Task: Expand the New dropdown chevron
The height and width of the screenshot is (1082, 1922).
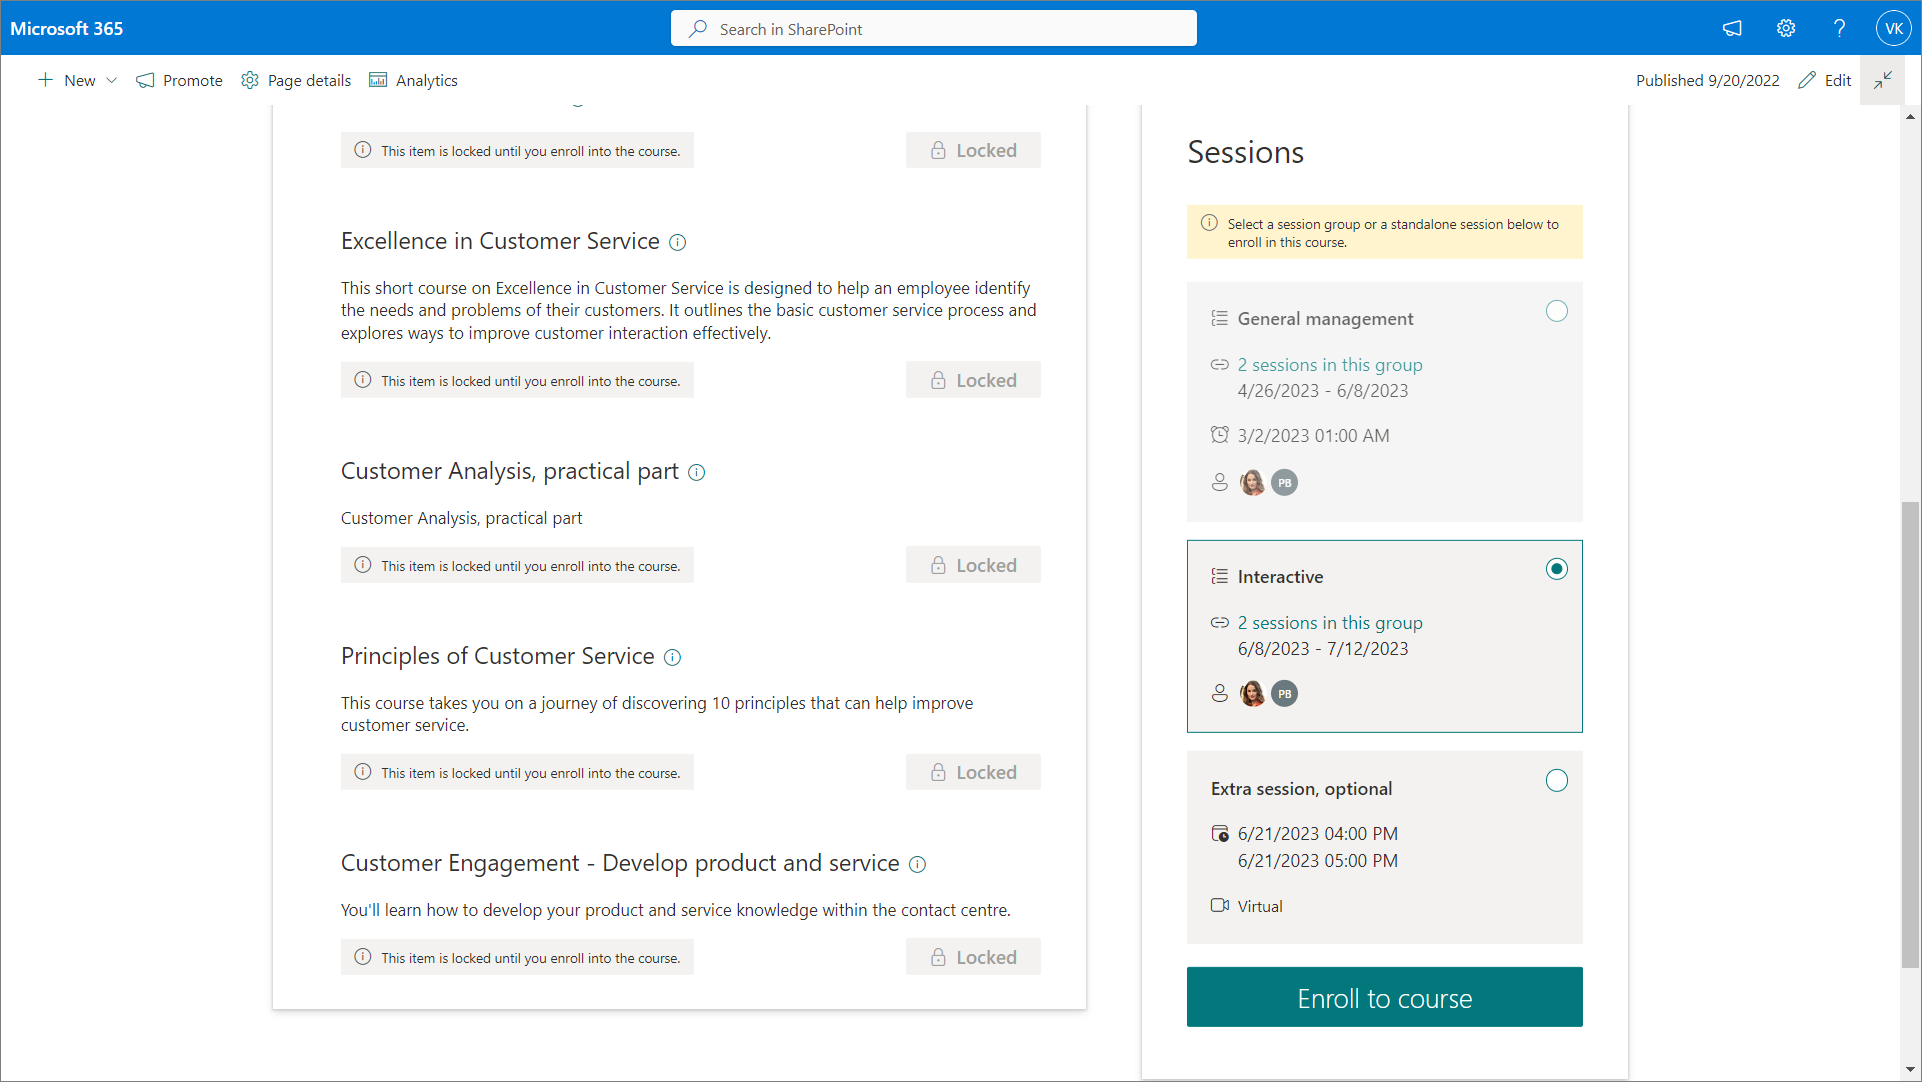Action: (111, 80)
